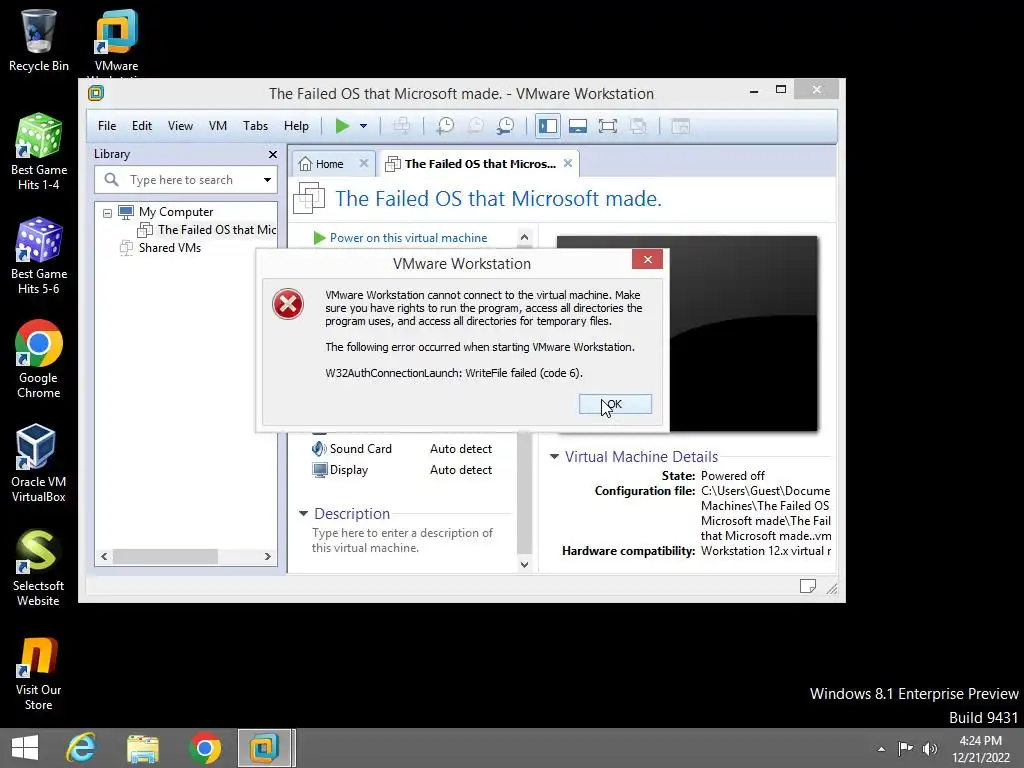Viewport: 1024px width, 768px height.
Task: Toggle the thumbnail bar toolbar icon
Action: click(x=578, y=126)
